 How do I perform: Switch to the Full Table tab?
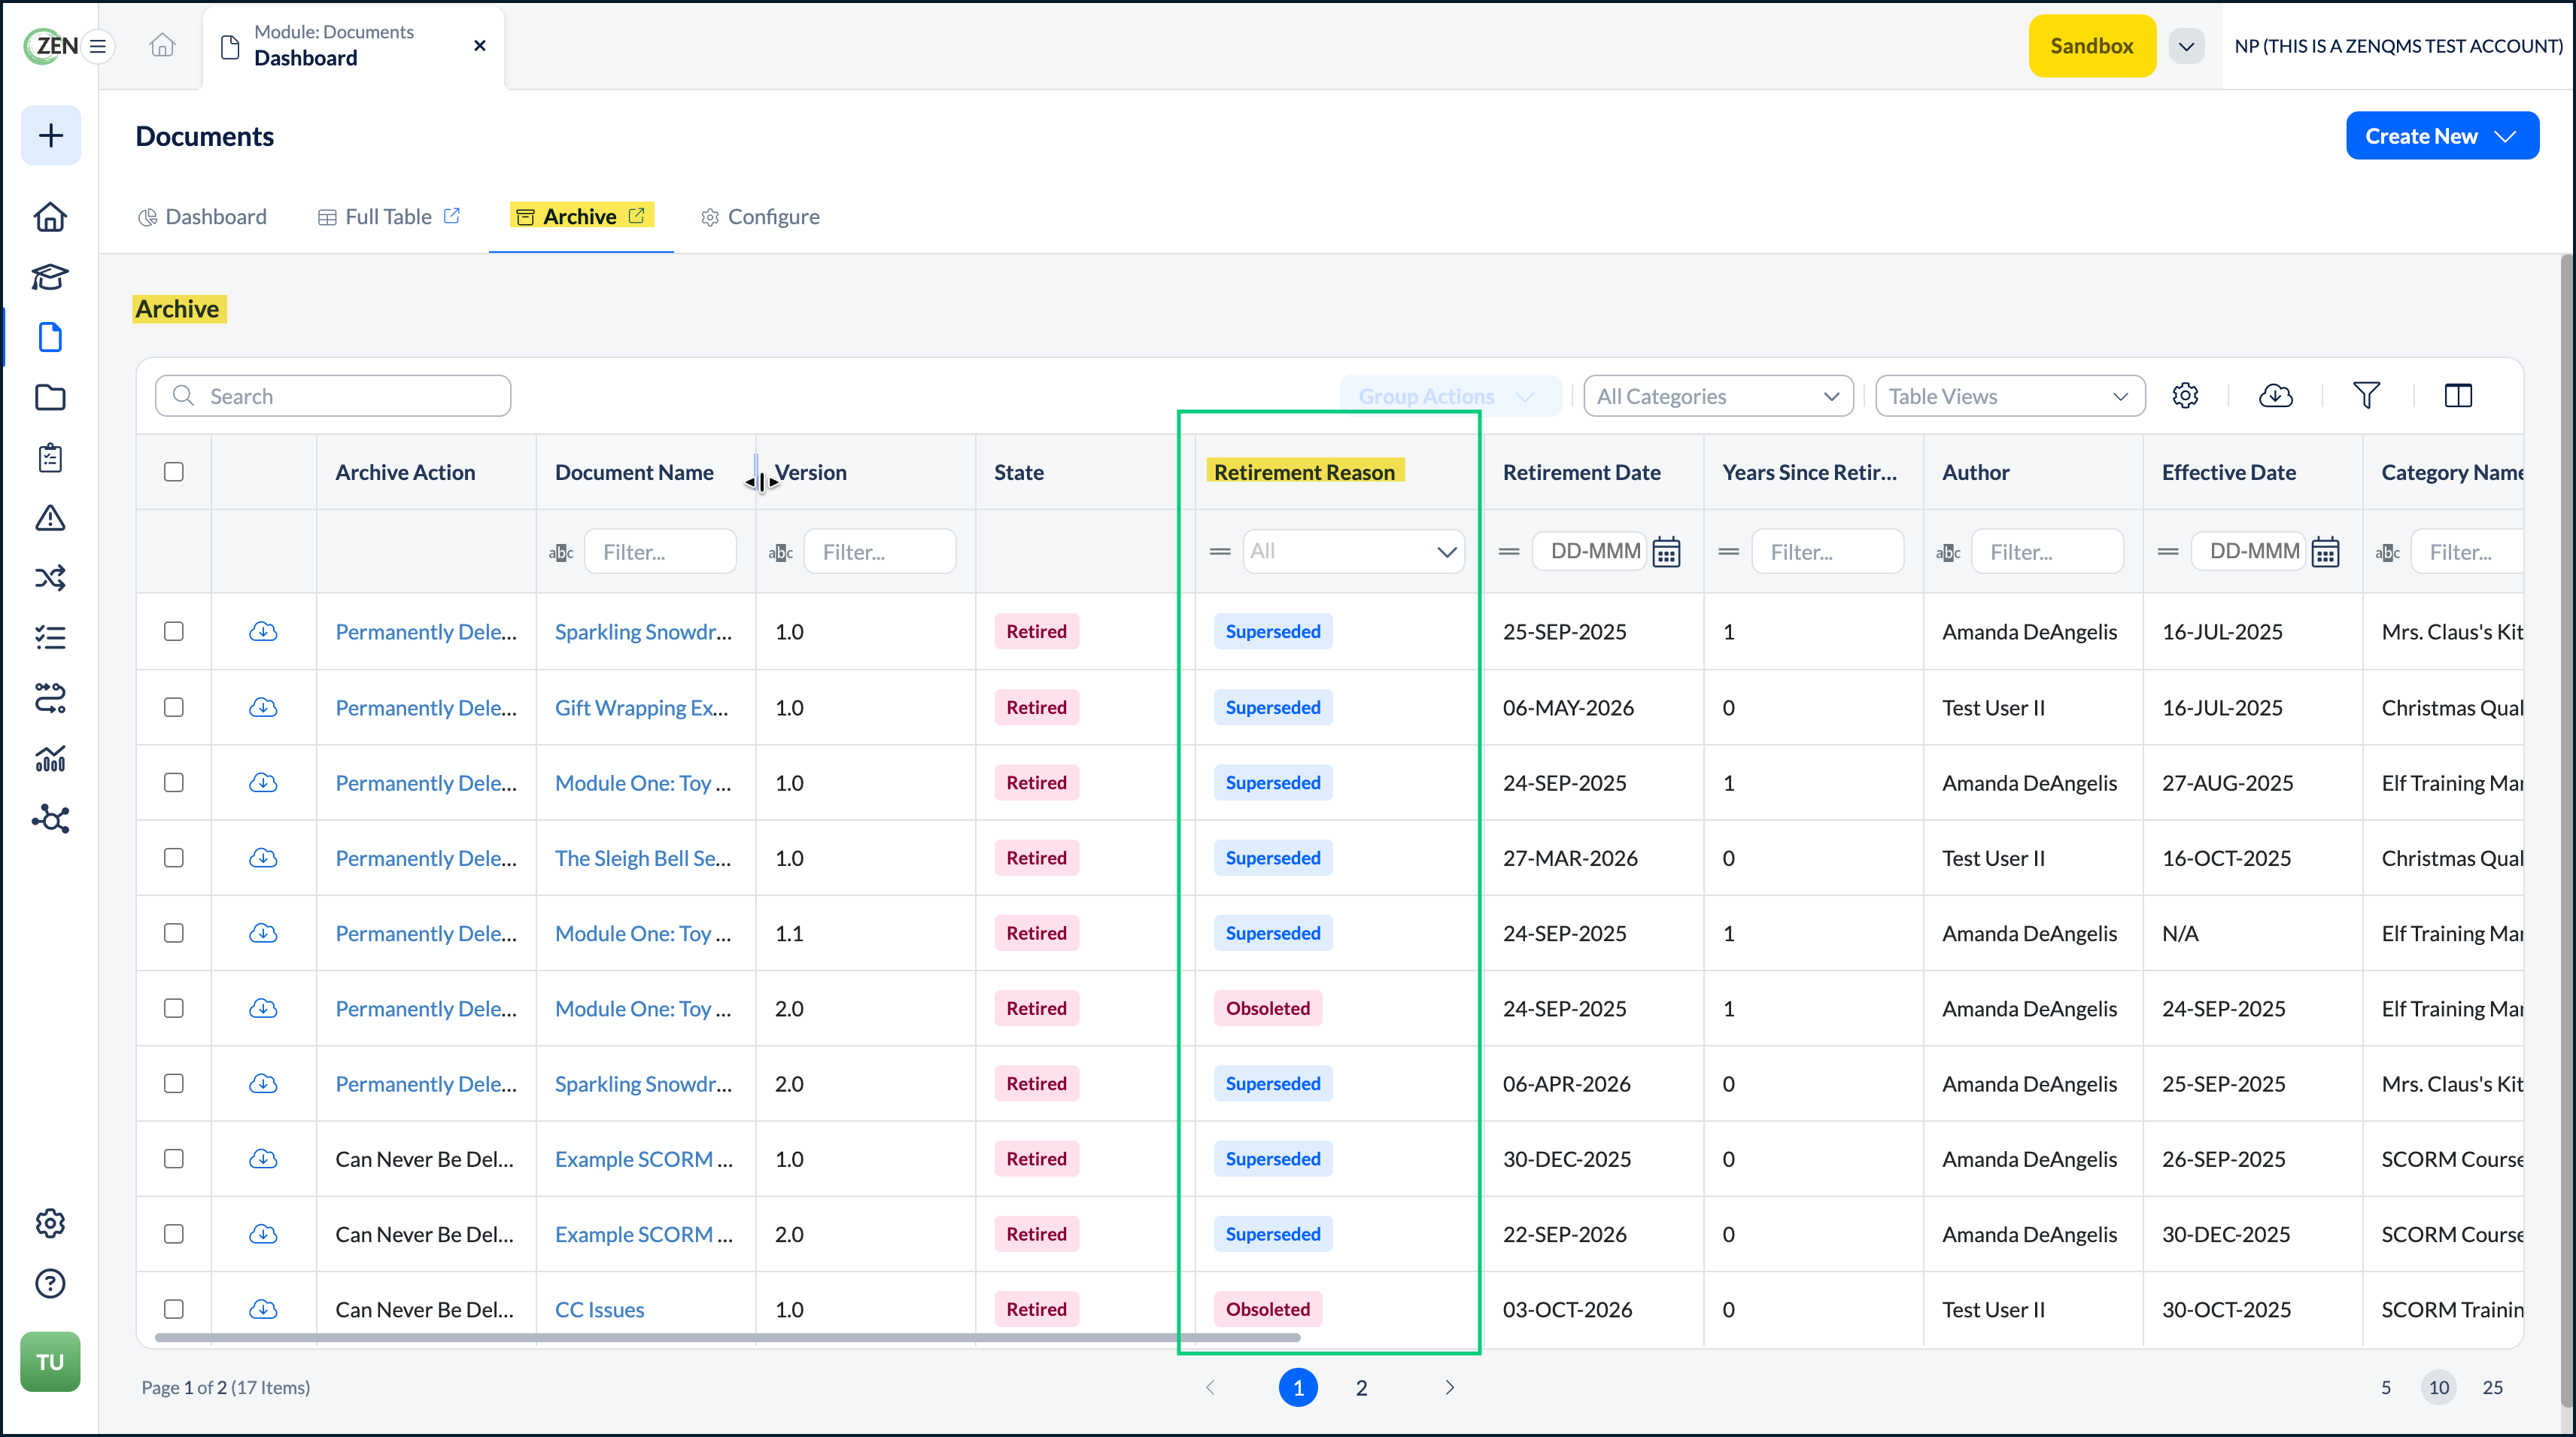(389, 217)
